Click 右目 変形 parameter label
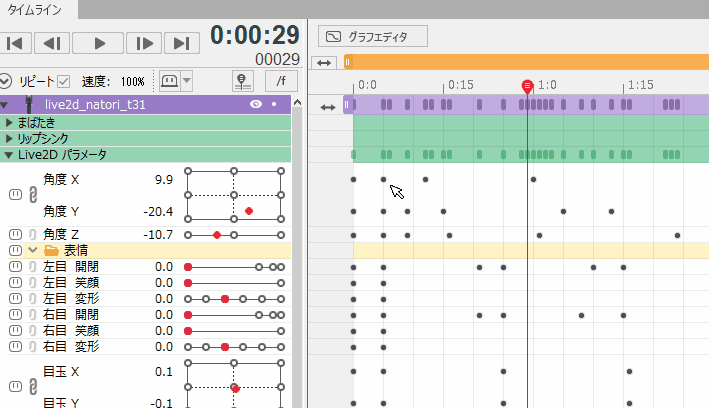The width and height of the screenshot is (709, 408). point(71,347)
